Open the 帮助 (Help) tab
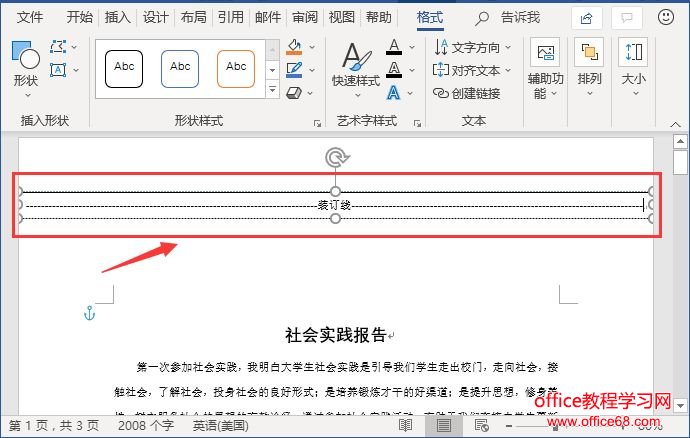 (x=378, y=18)
